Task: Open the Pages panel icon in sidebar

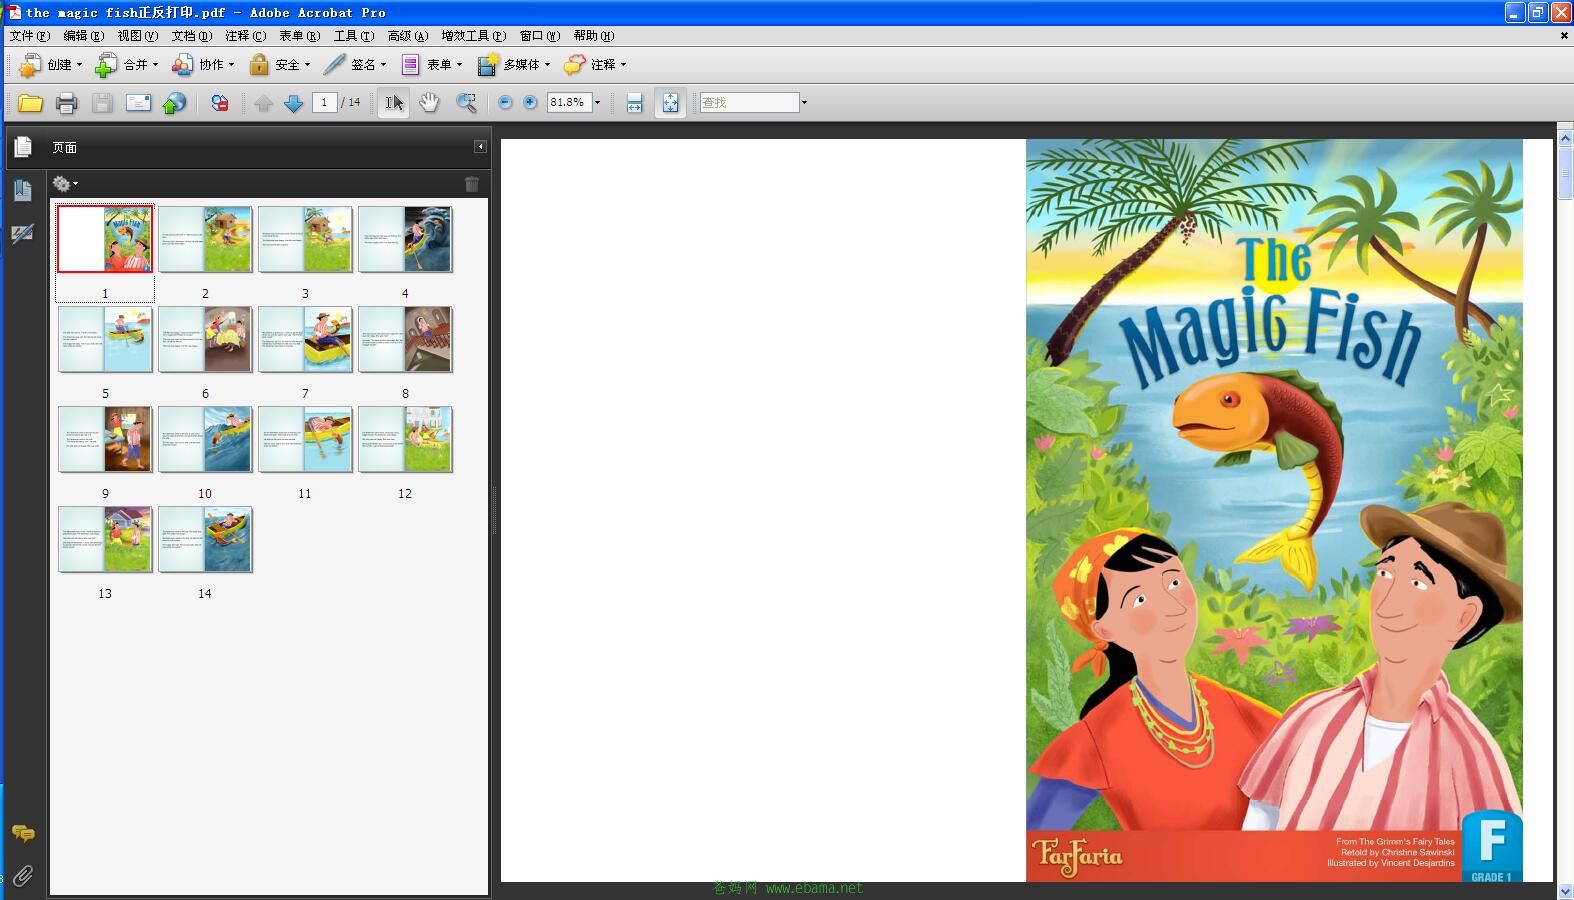Action: [22, 147]
